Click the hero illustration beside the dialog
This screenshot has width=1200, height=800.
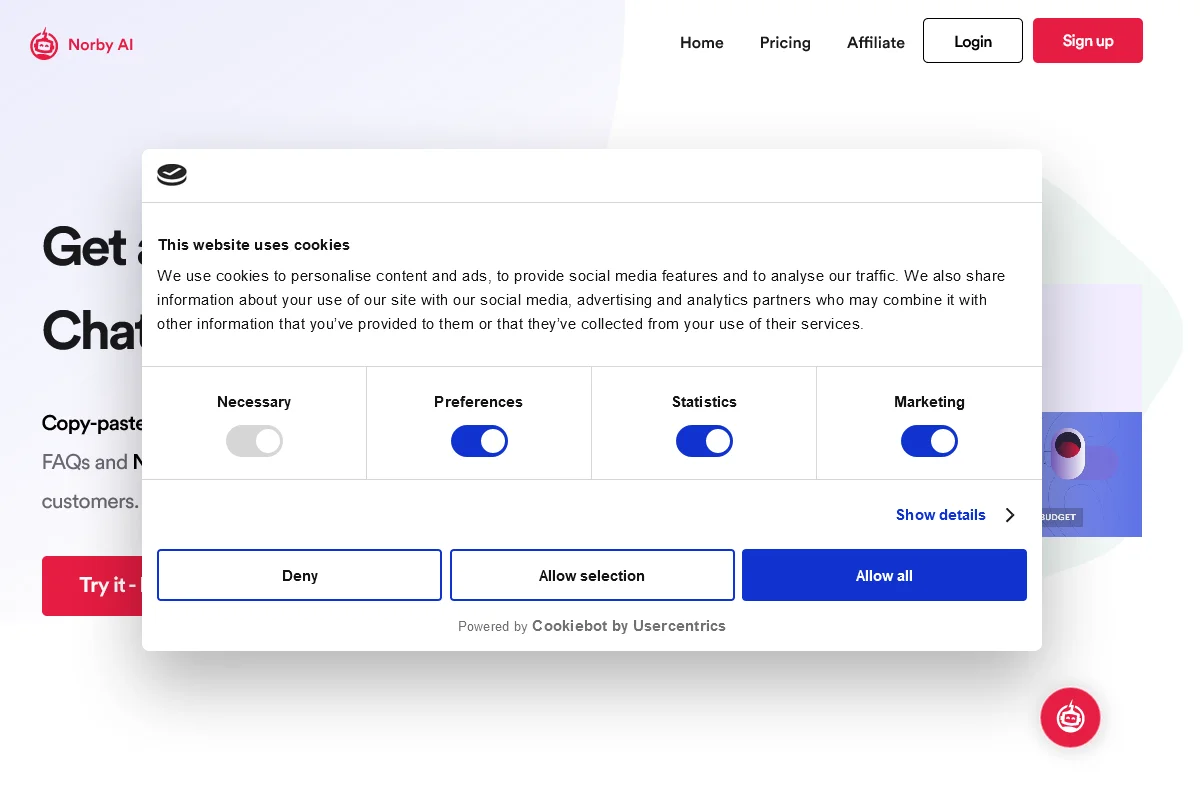pos(1092,470)
